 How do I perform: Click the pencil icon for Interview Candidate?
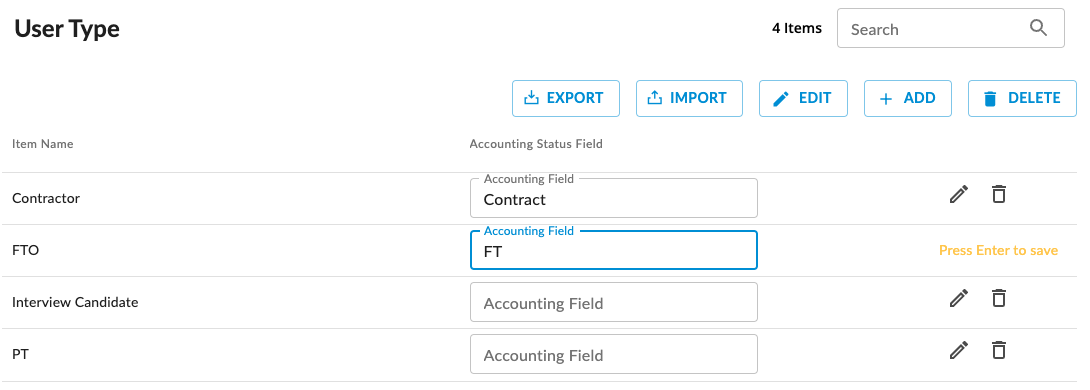pos(959,298)
